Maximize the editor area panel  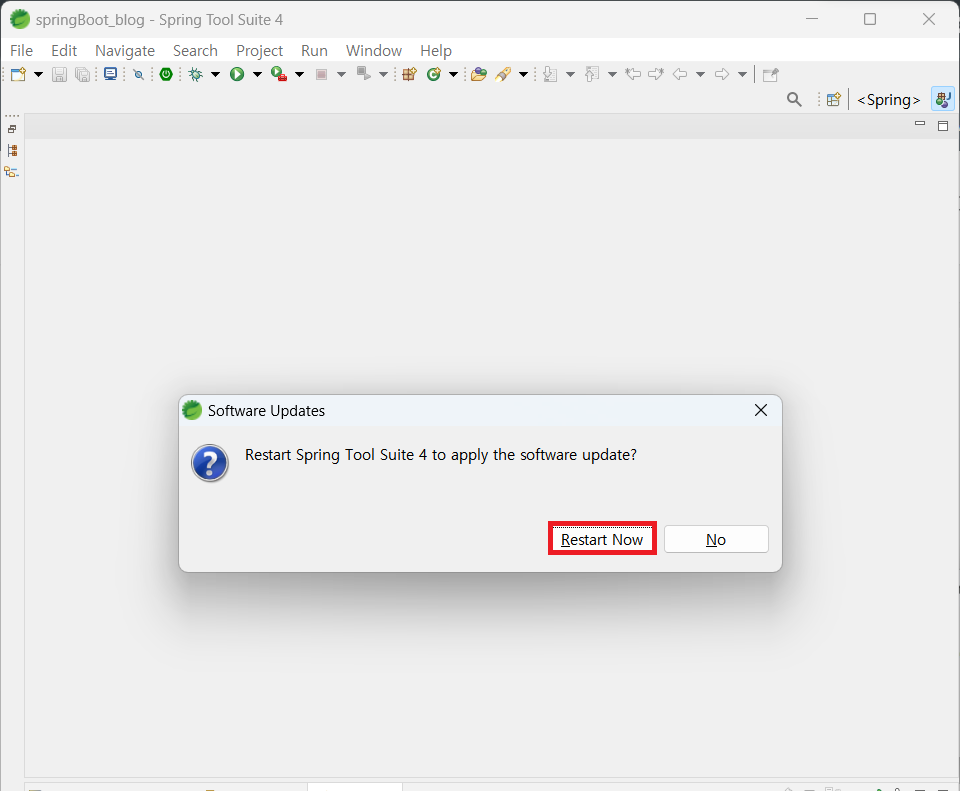(943, 126)
